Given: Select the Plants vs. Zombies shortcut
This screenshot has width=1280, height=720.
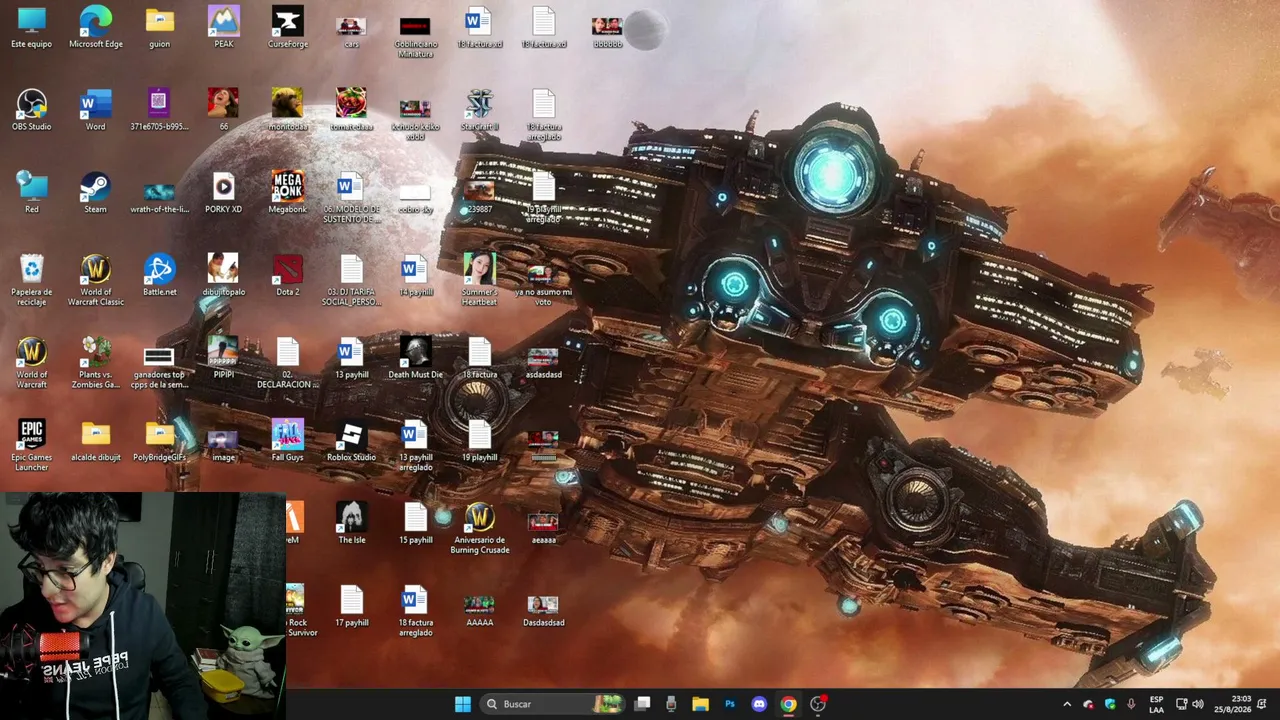Looking at the screenshot, I should pos(96,362).
